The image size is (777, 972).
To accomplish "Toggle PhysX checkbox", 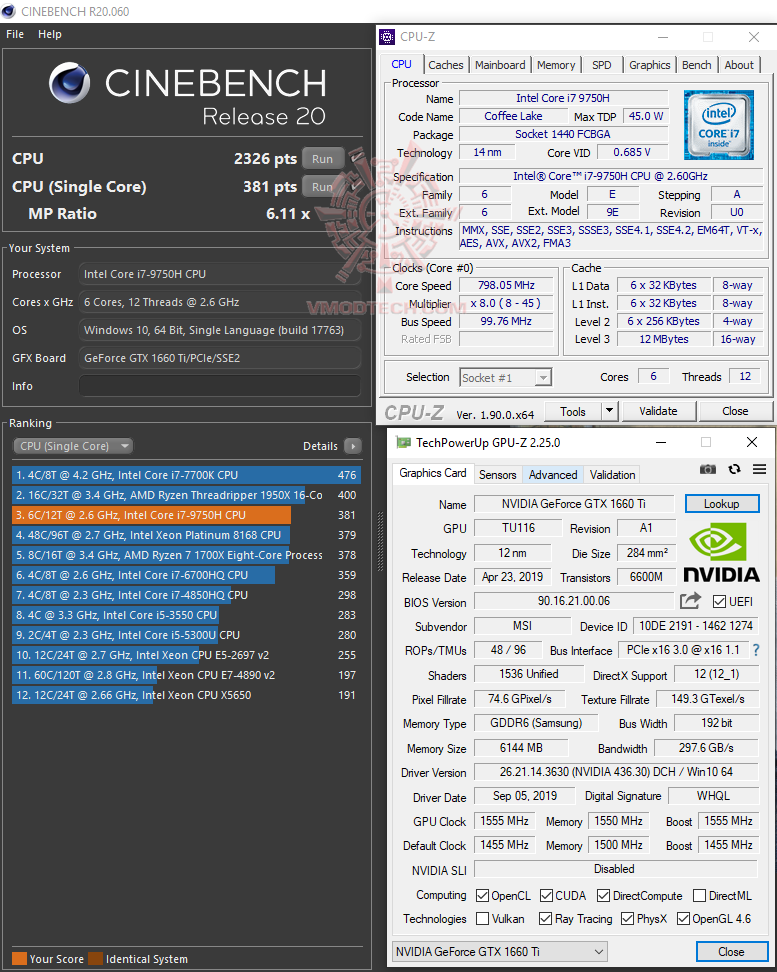I will (x=628, y=919).
